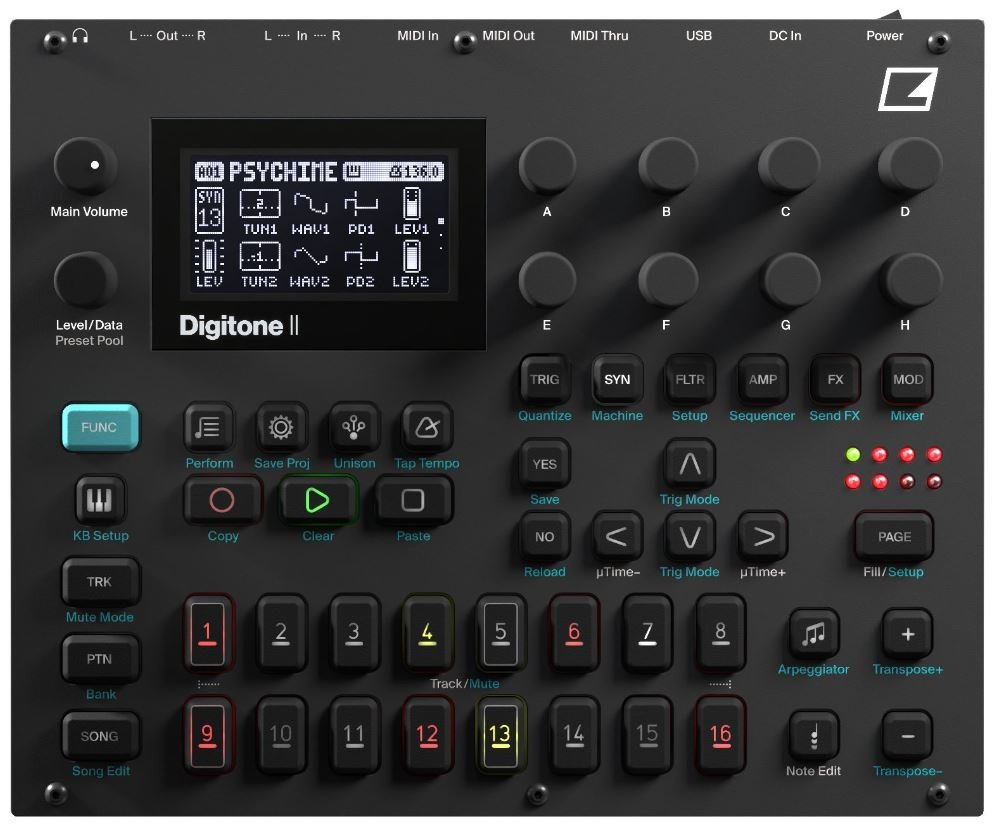Switch to the SYN parameter page
Screen dimensions: 995x832
pos(617,380)
